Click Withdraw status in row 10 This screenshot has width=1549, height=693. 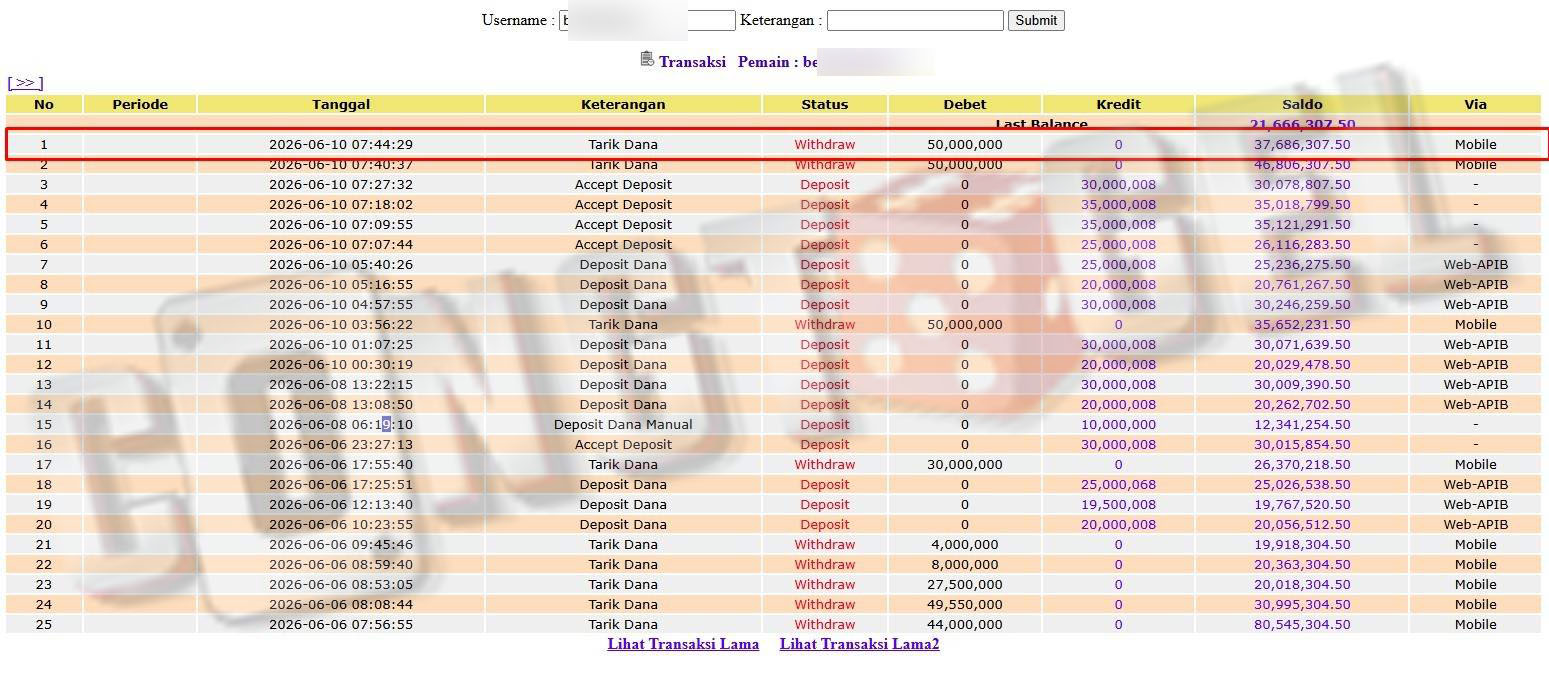(x=825, y=325)
